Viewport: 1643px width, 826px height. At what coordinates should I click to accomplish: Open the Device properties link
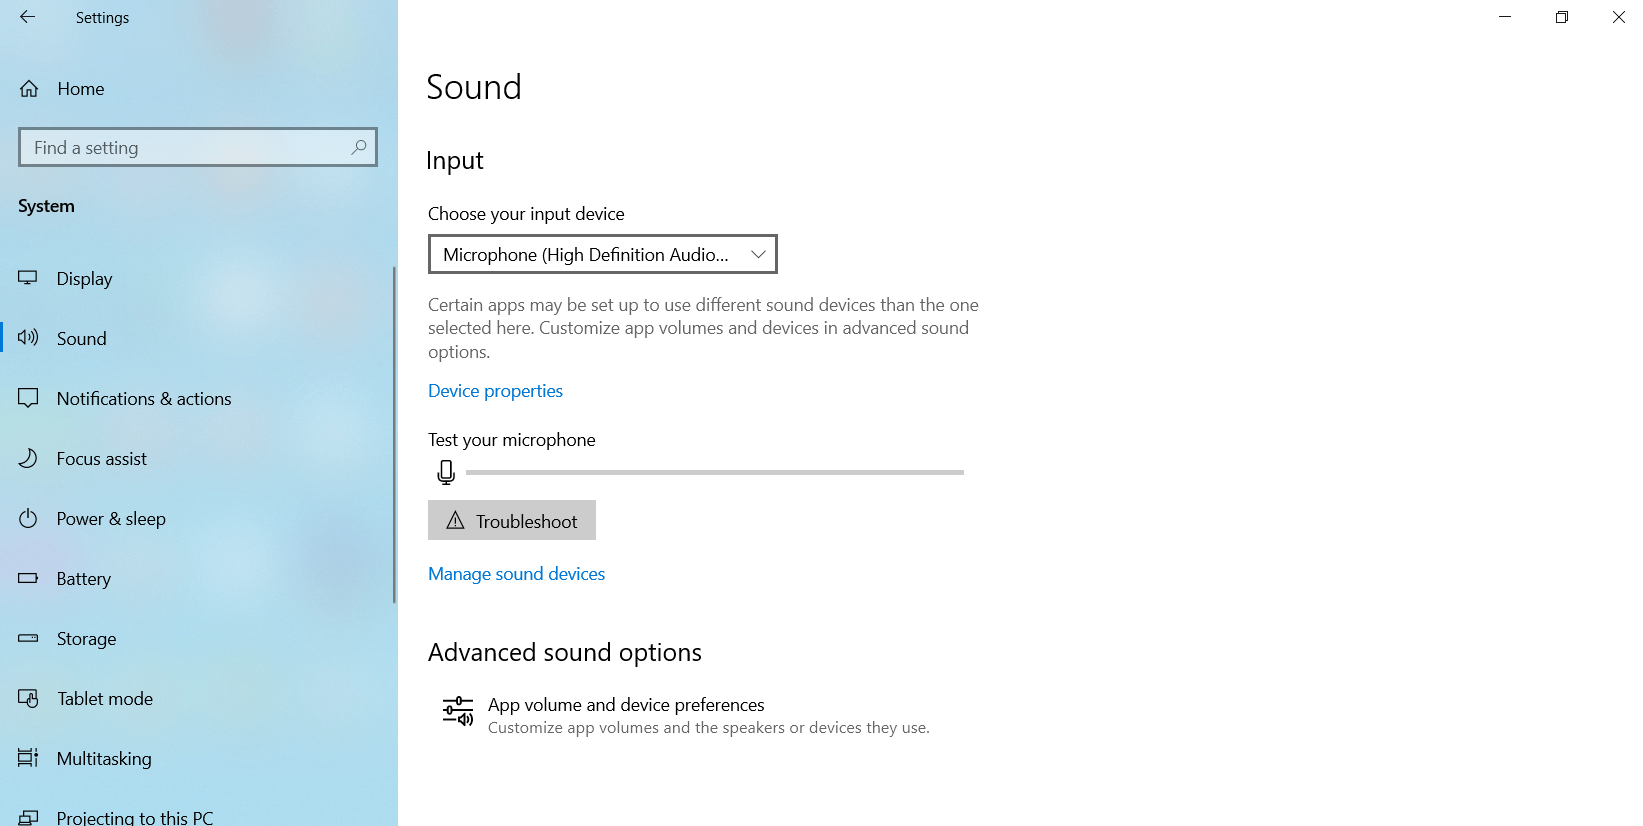495,391
